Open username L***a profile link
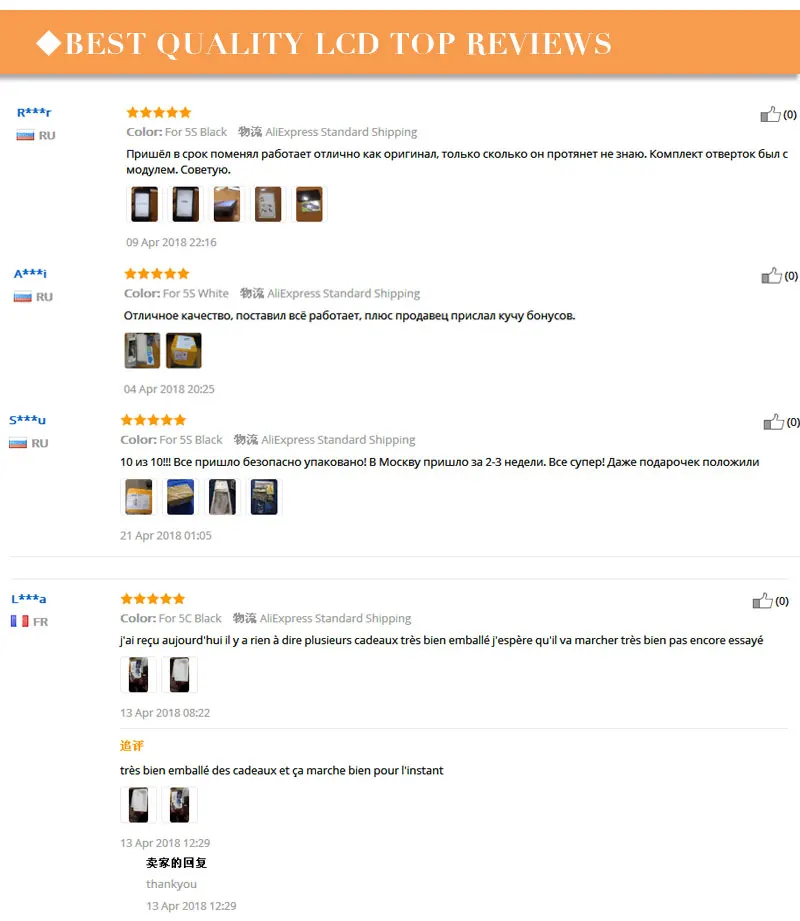Viewport: 800px width, 921px height. [29, 599]
